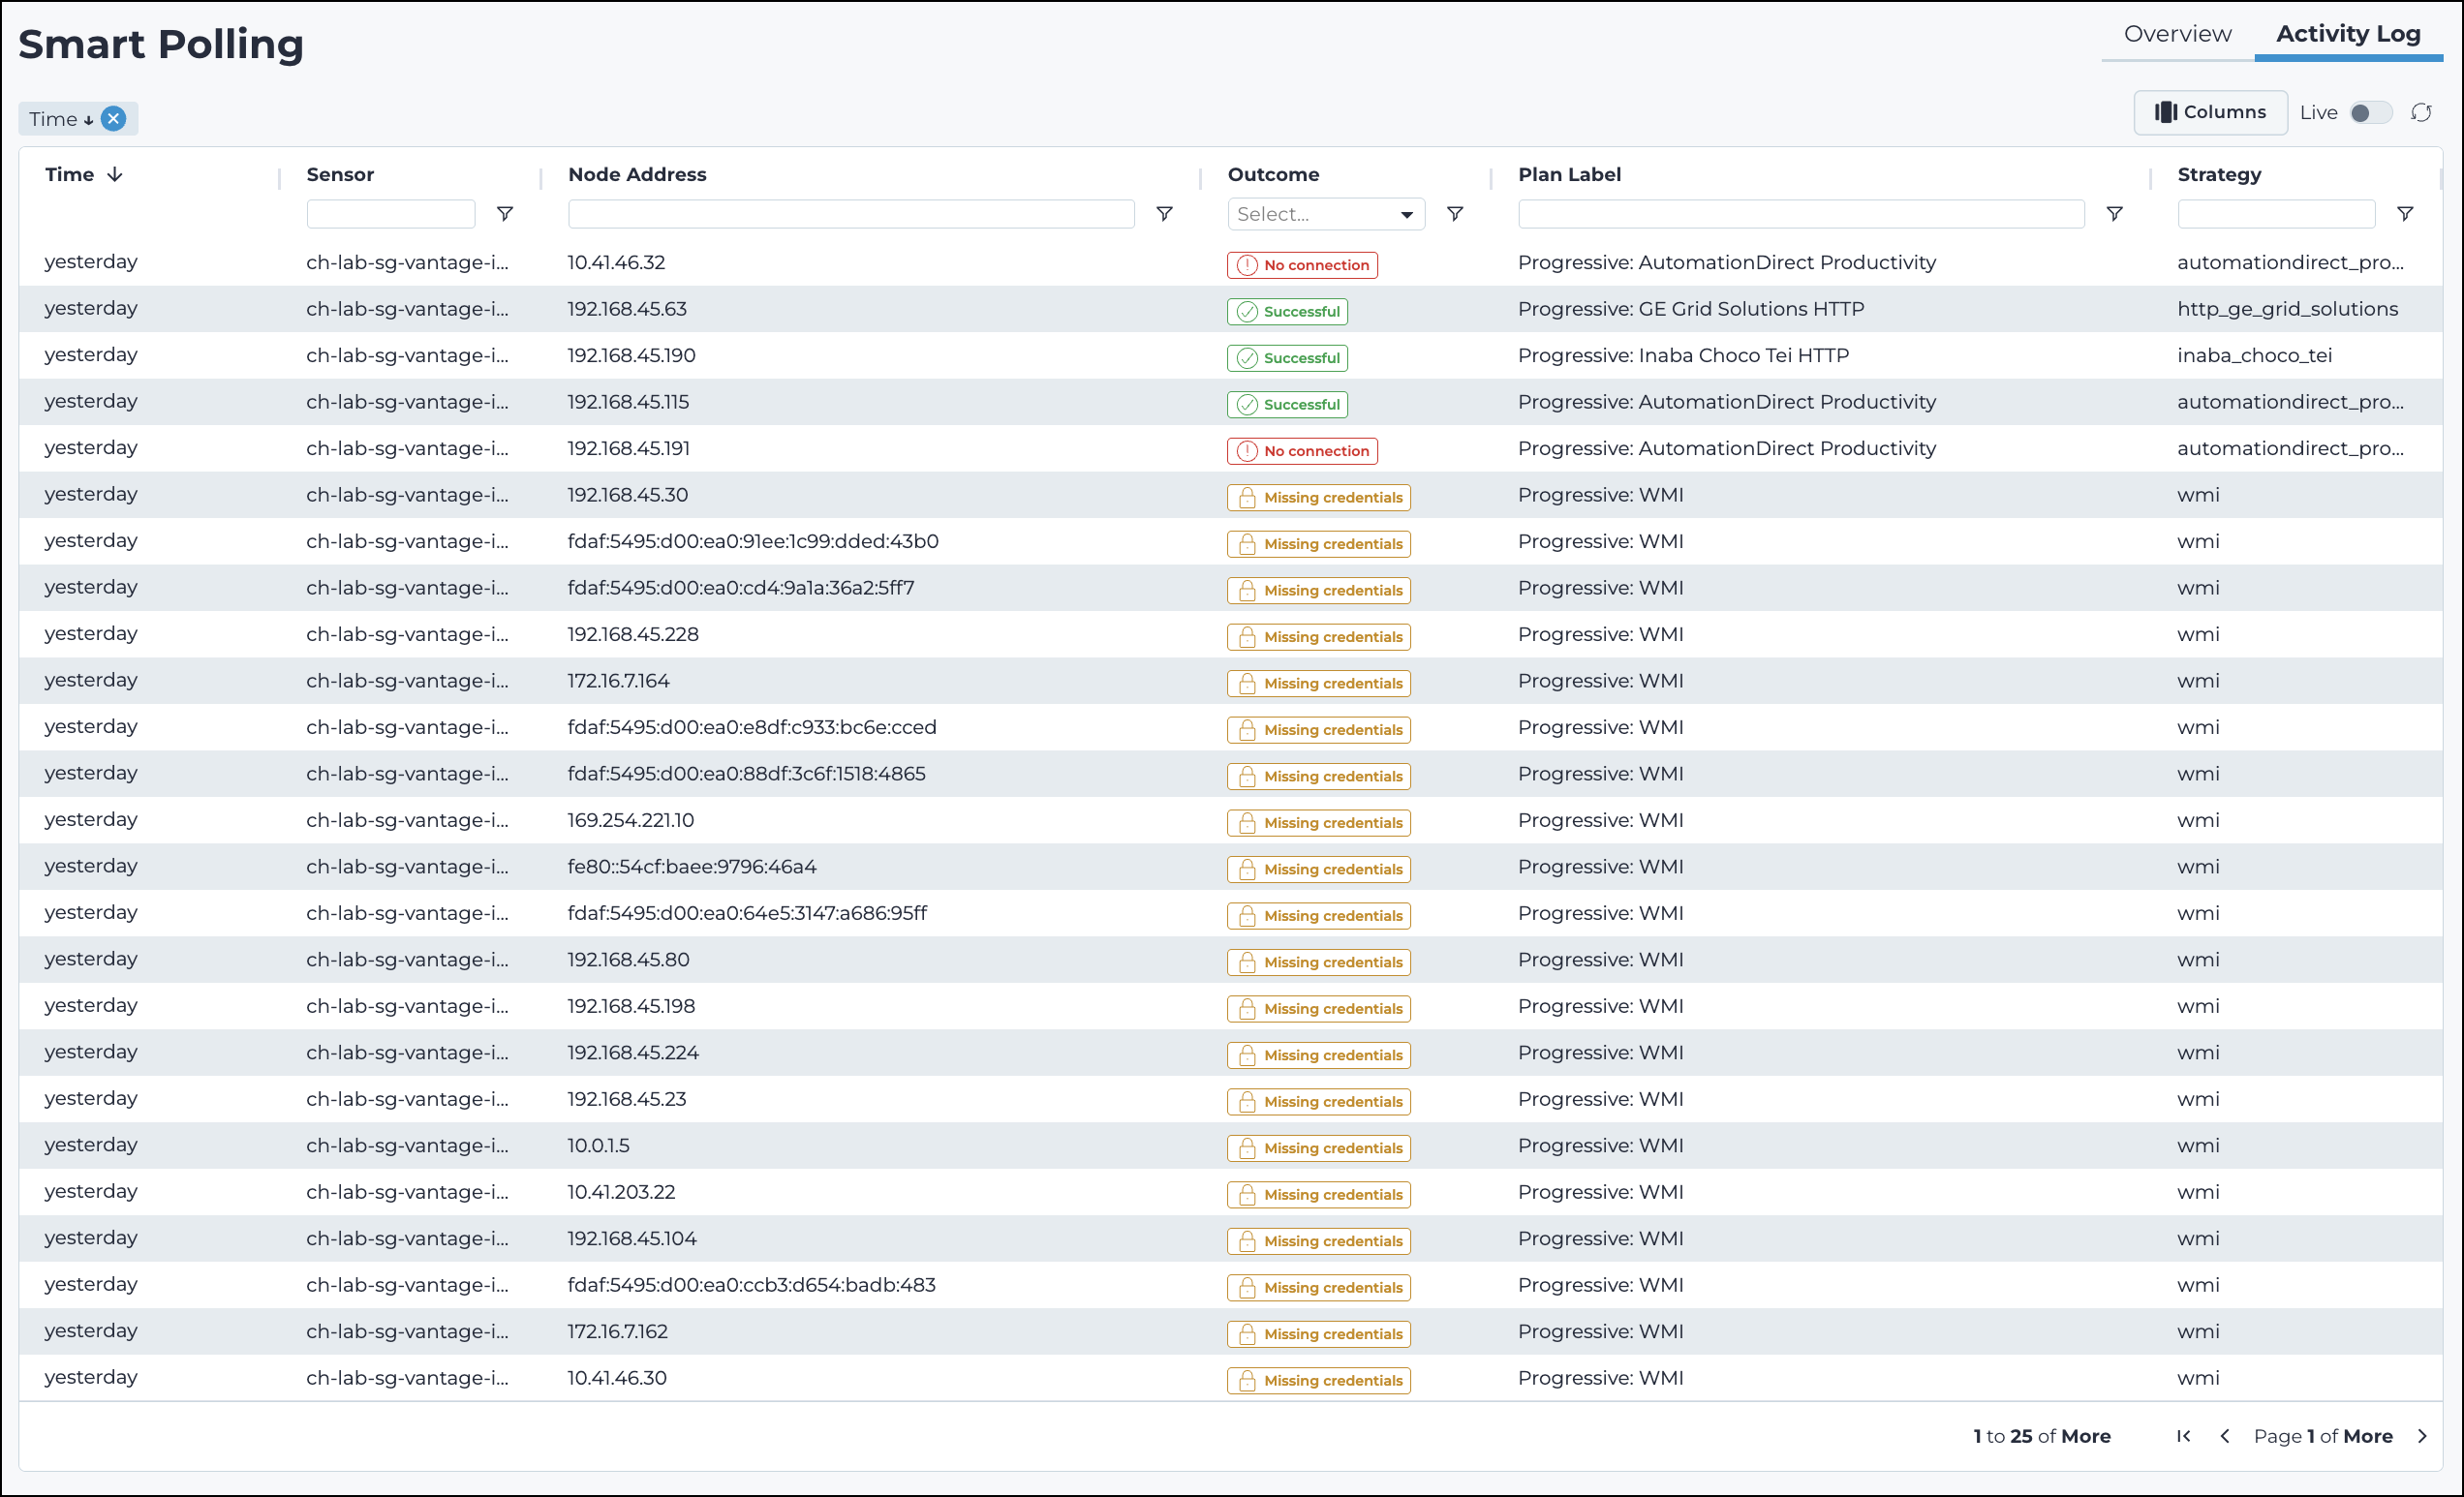The image size is (2464, 1497).
Task: Go to the next page
Action: (x=2422, y=1436)
